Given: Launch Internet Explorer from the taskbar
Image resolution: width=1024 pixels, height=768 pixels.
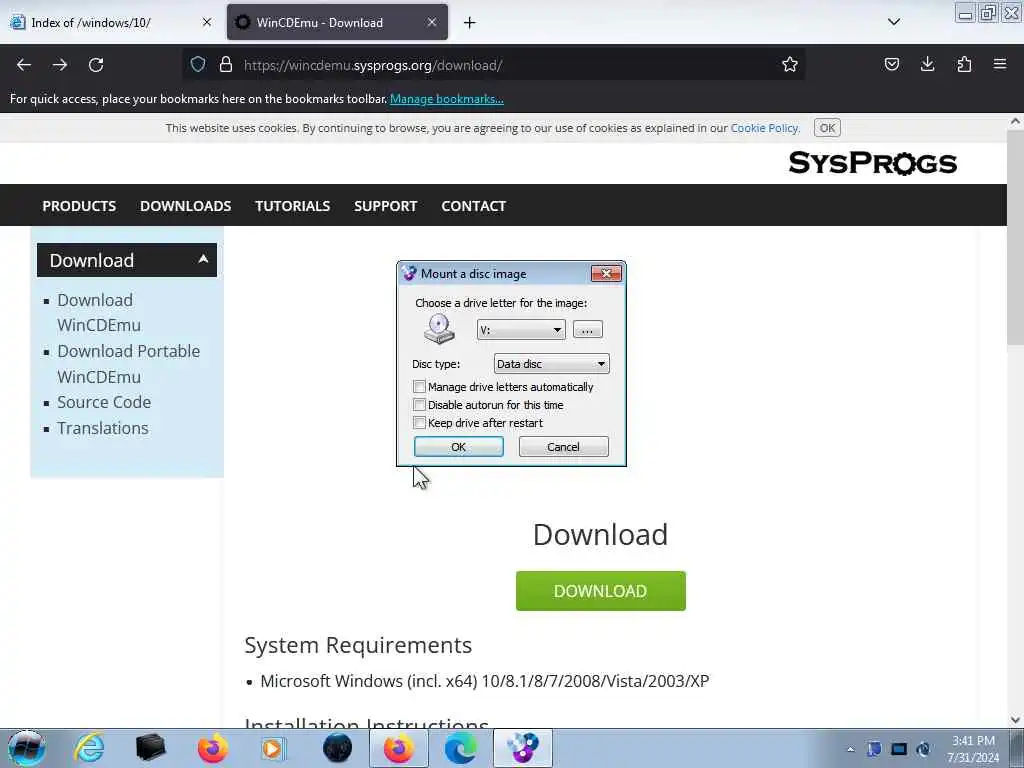Looking at the screenshot, I should pyautogui.click(x=89, y=748).
